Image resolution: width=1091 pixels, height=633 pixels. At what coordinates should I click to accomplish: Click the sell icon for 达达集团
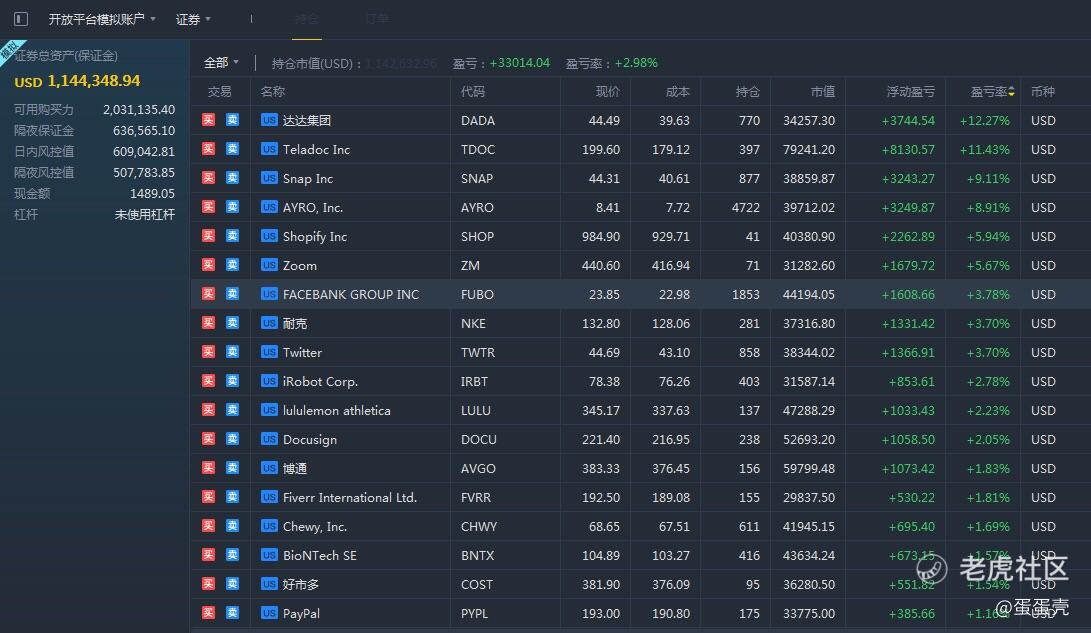232,120
